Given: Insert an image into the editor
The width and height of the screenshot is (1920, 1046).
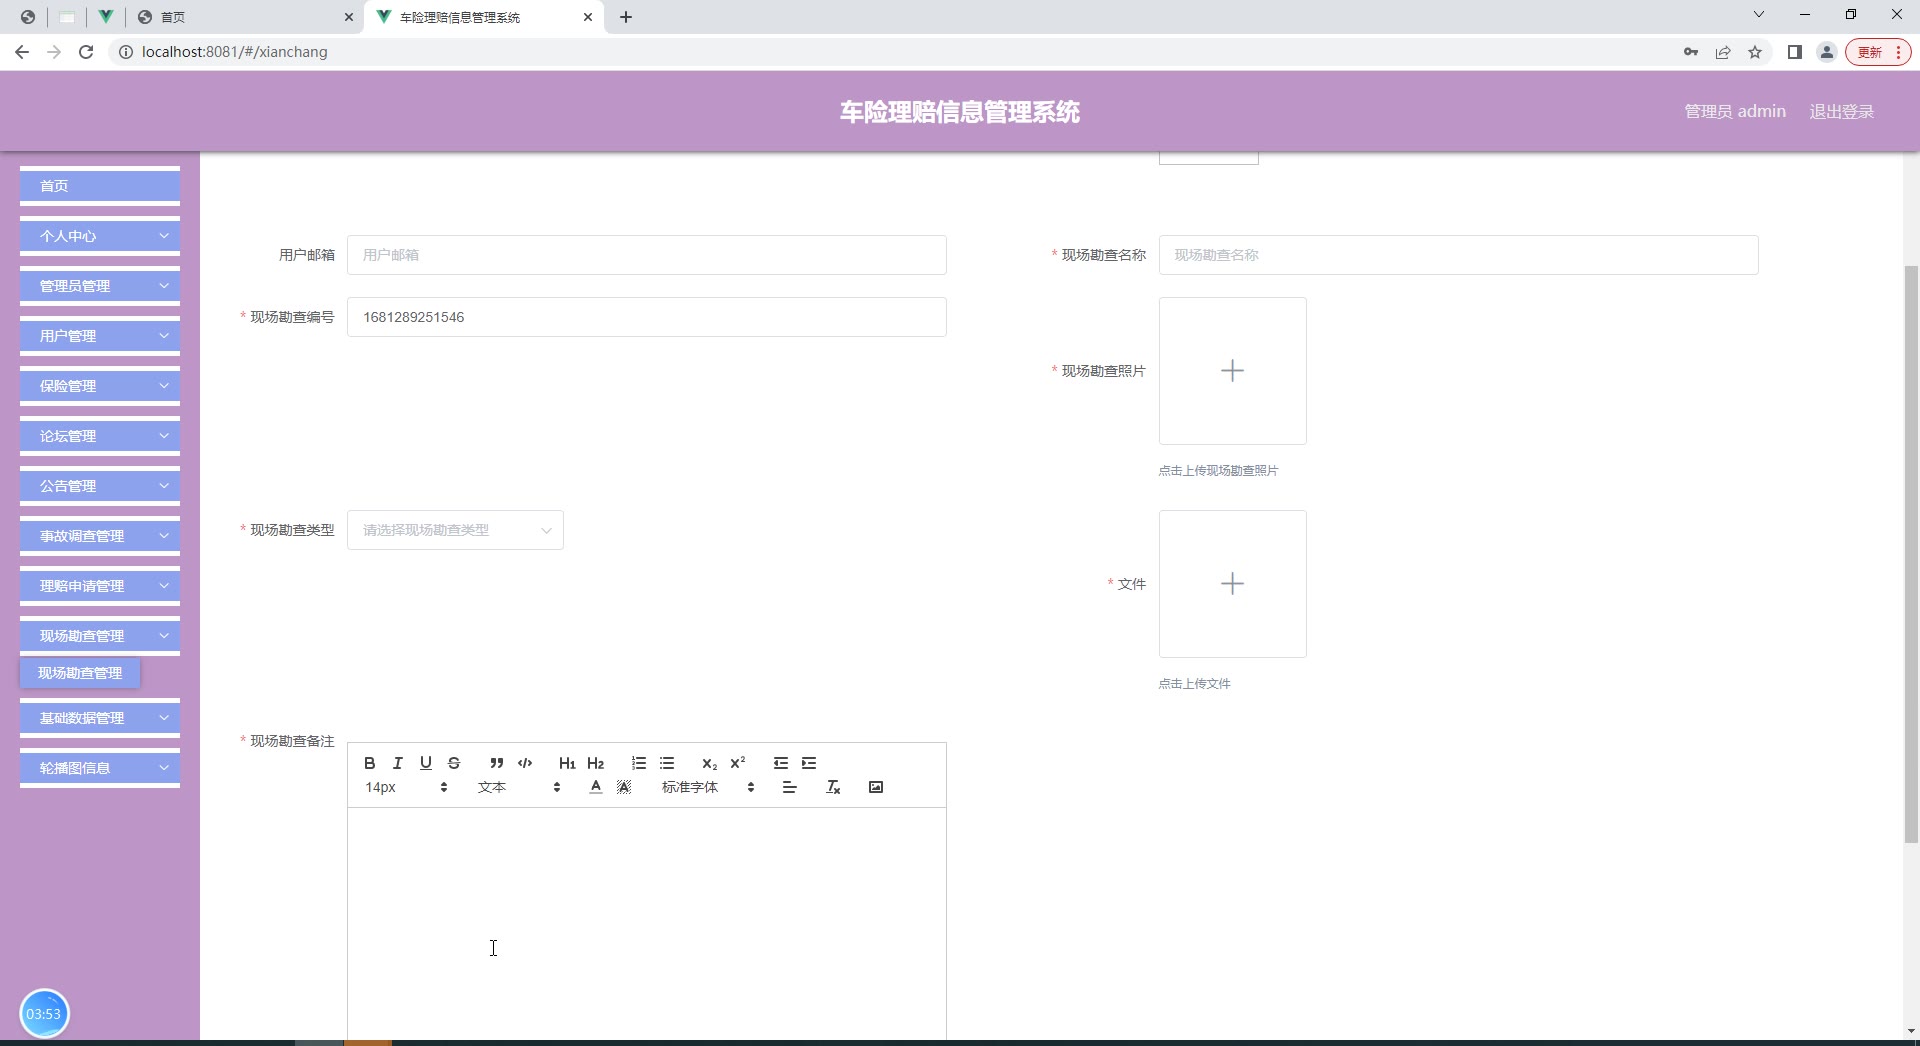Looking at the screenshot, I should coord(876,787).
